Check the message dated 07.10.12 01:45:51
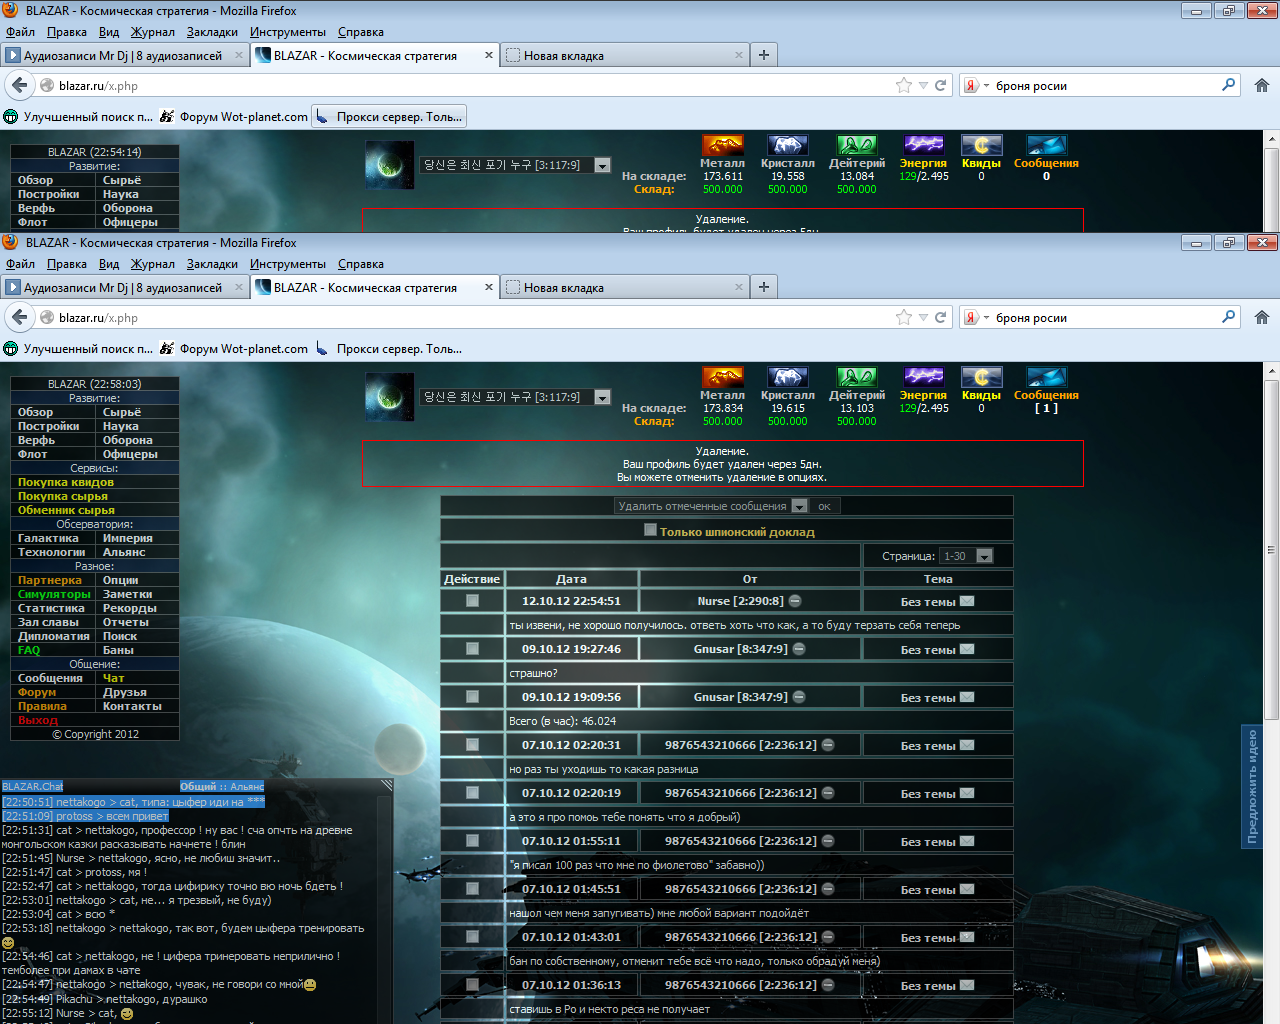Screen dimensions: 1280x1024 [472, 889]
